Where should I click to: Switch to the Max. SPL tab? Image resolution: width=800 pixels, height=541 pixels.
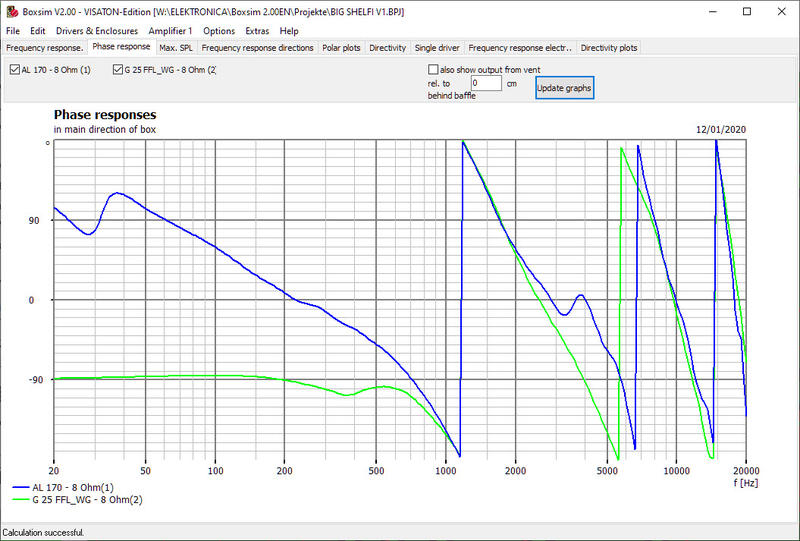[176, 48]
